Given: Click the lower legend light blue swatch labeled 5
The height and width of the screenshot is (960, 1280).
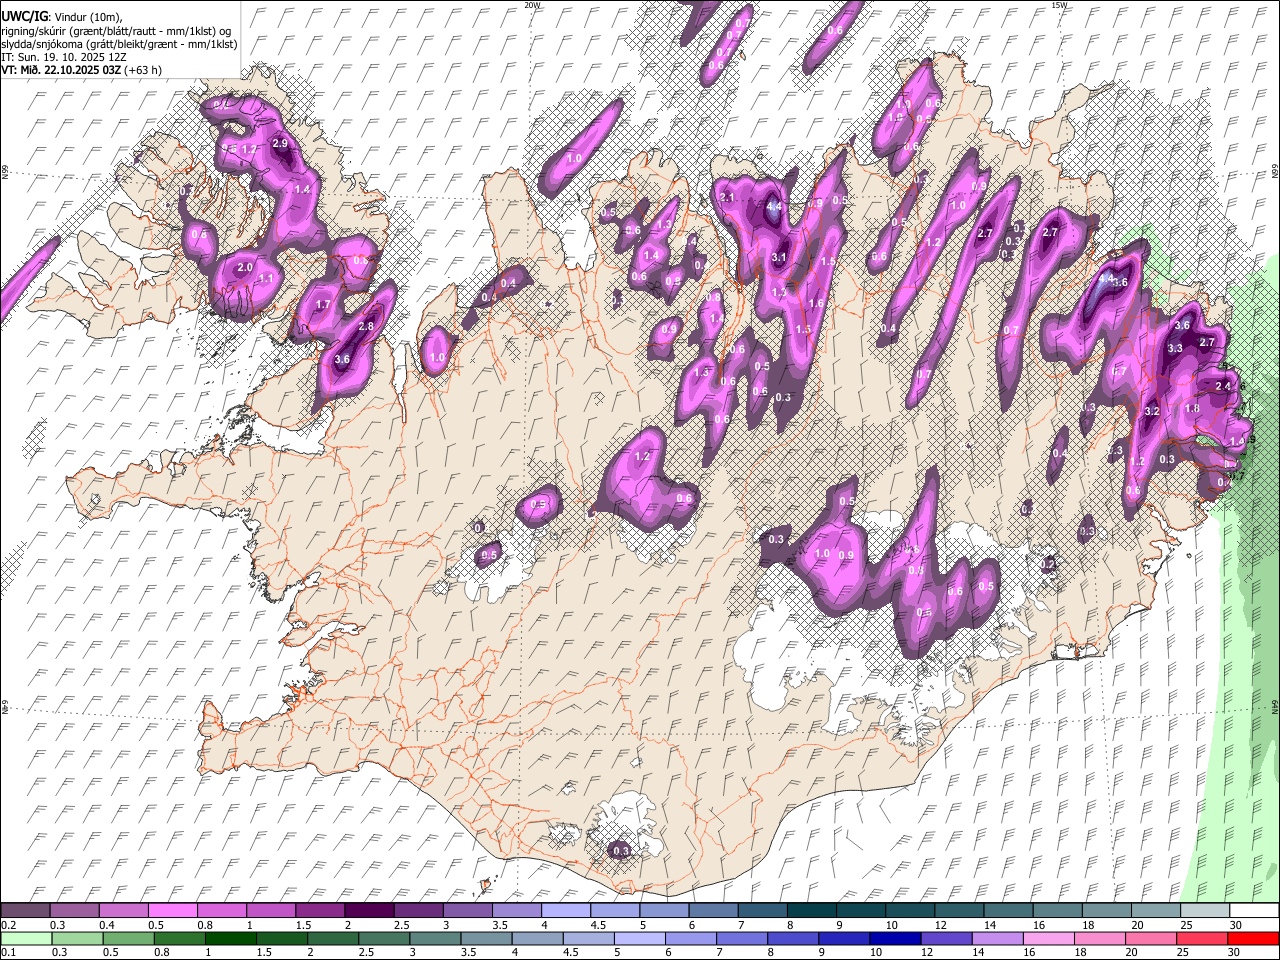Looking at the screenshot, I should (640, 938).
